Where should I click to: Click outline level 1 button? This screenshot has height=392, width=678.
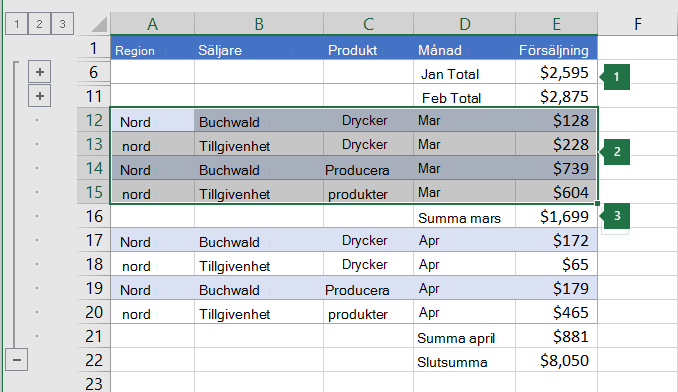pos(16,24)
